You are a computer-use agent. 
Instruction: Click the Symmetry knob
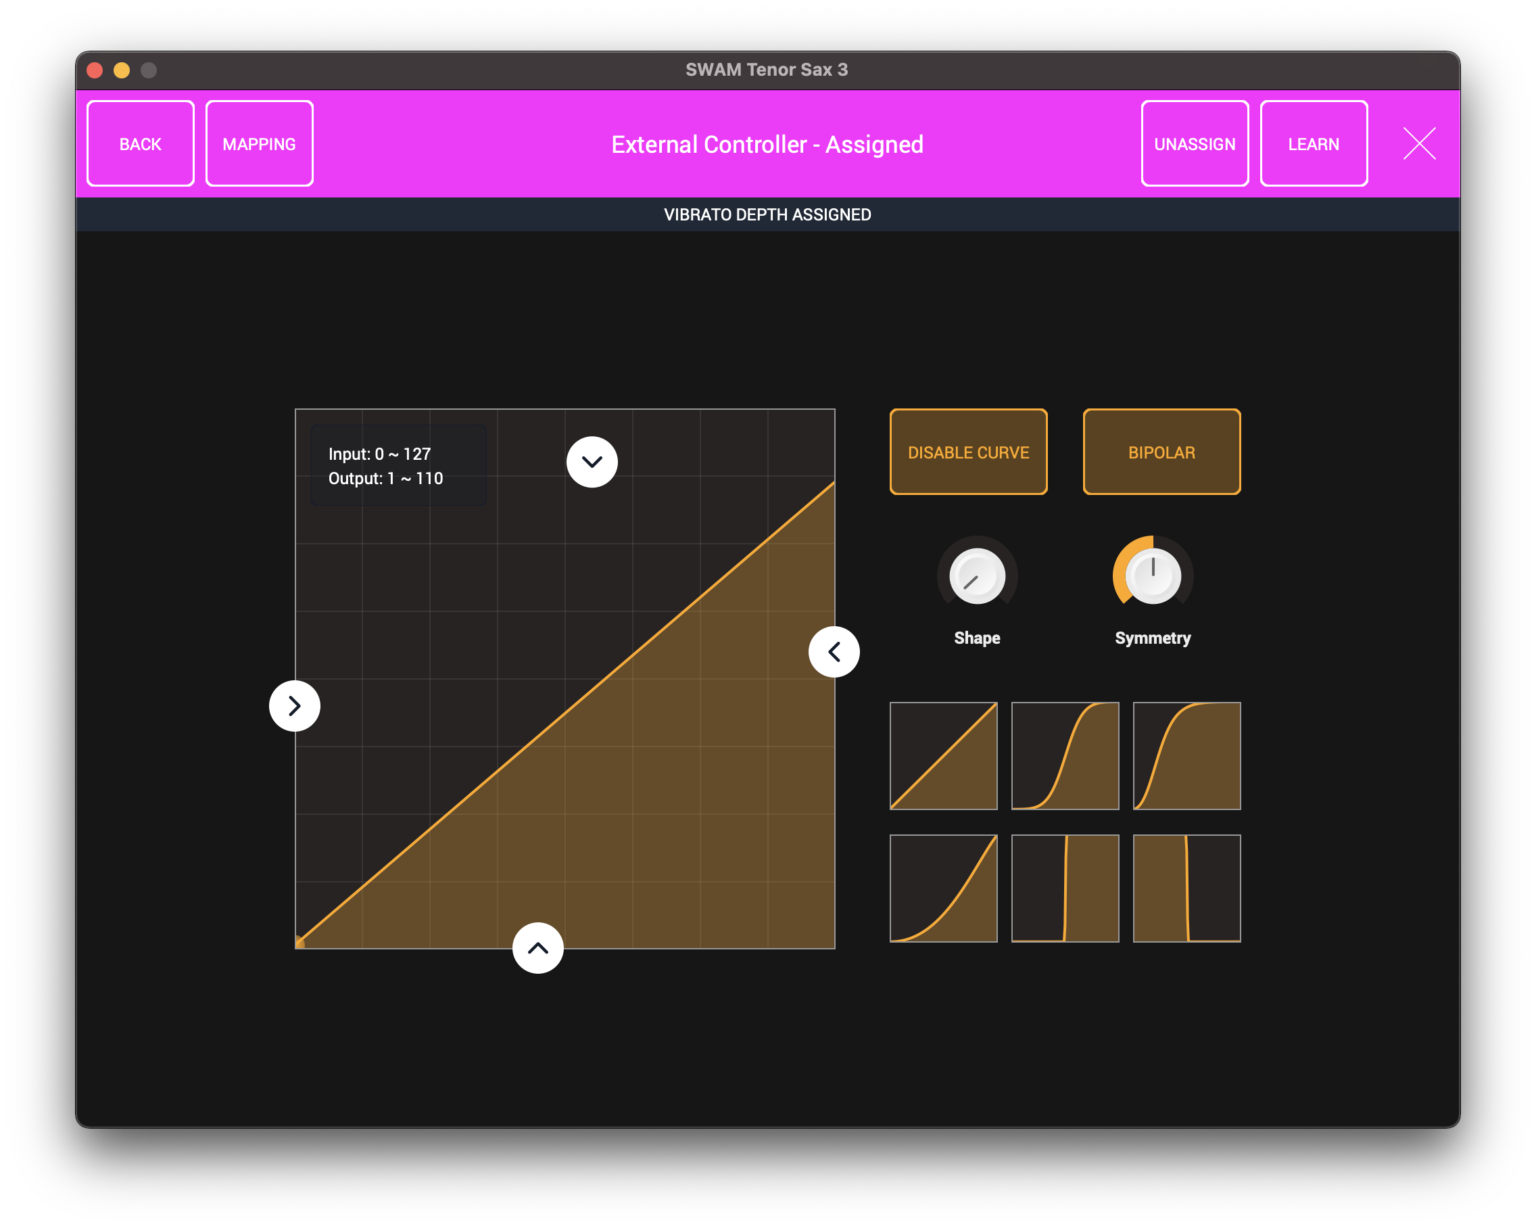(1152, 576)
